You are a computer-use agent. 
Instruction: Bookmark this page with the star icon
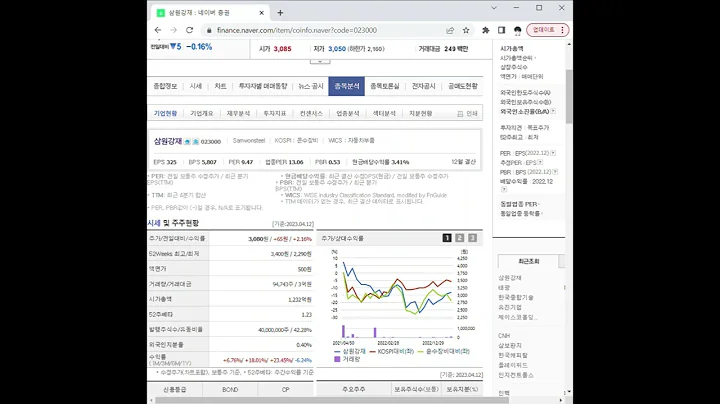[466, 30]
